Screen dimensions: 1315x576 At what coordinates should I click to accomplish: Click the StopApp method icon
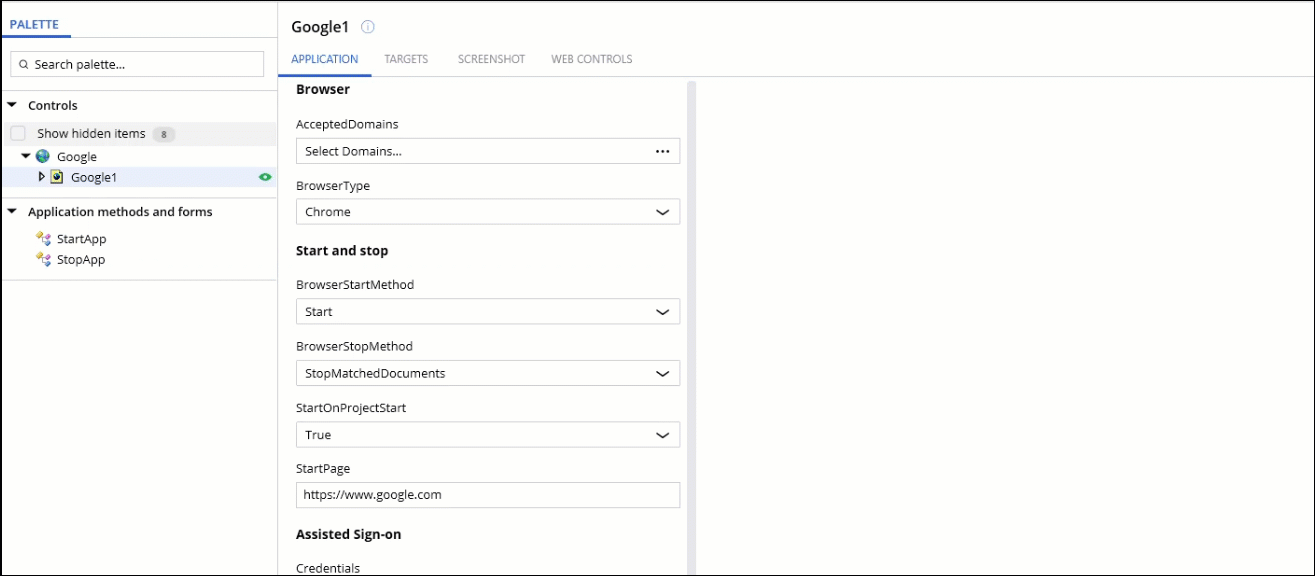click(43, 259)
